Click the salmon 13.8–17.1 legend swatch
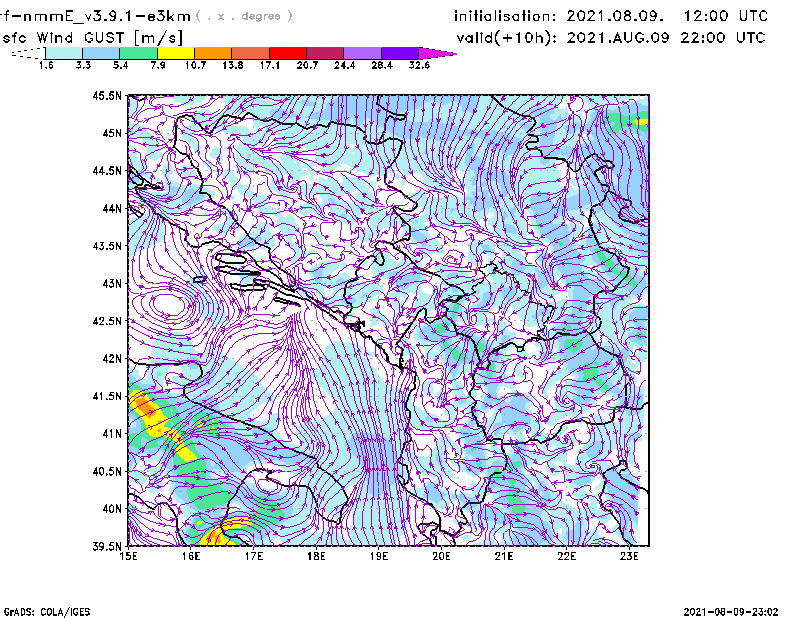Image resolution: width=800 pixels, height=618 pixels. (x=251, y=53)
